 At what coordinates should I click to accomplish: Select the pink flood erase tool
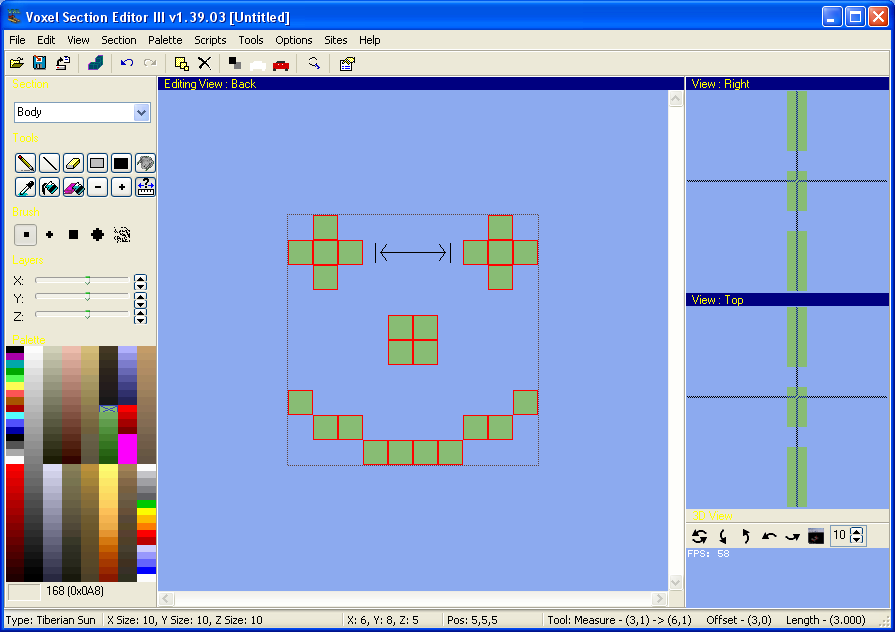pos(73,187)
